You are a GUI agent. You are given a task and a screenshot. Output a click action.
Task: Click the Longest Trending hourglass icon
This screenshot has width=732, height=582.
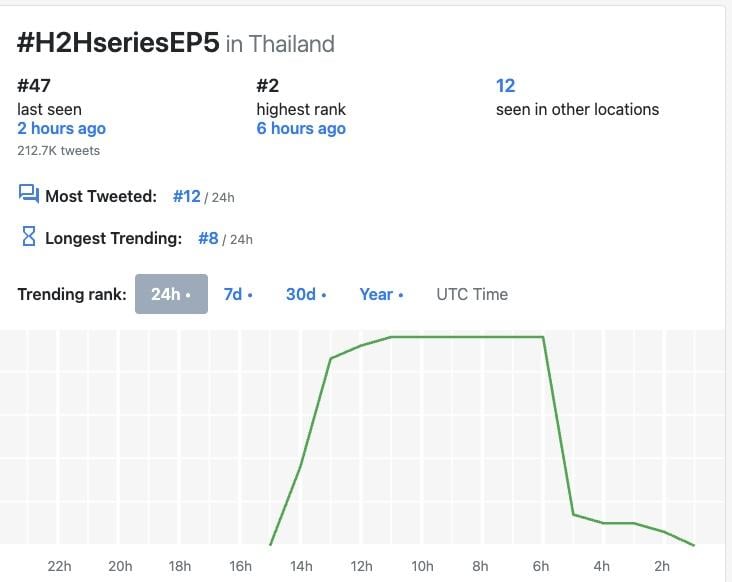[x=28, y=238]
